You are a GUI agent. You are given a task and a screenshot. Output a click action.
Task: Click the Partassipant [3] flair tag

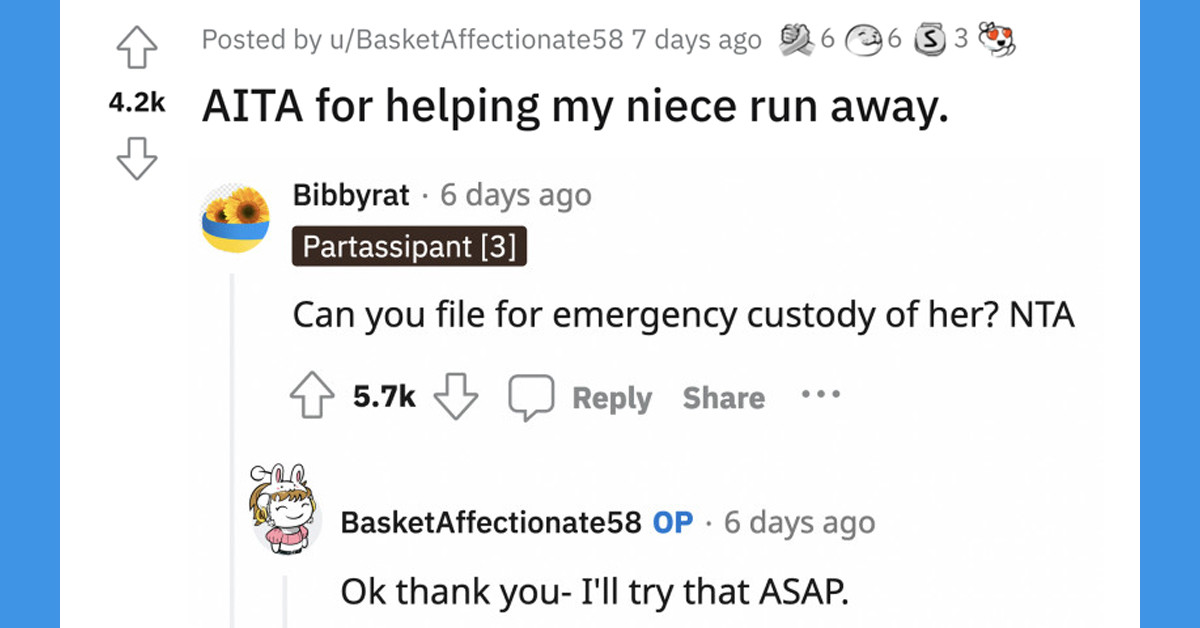click(409, 245)
